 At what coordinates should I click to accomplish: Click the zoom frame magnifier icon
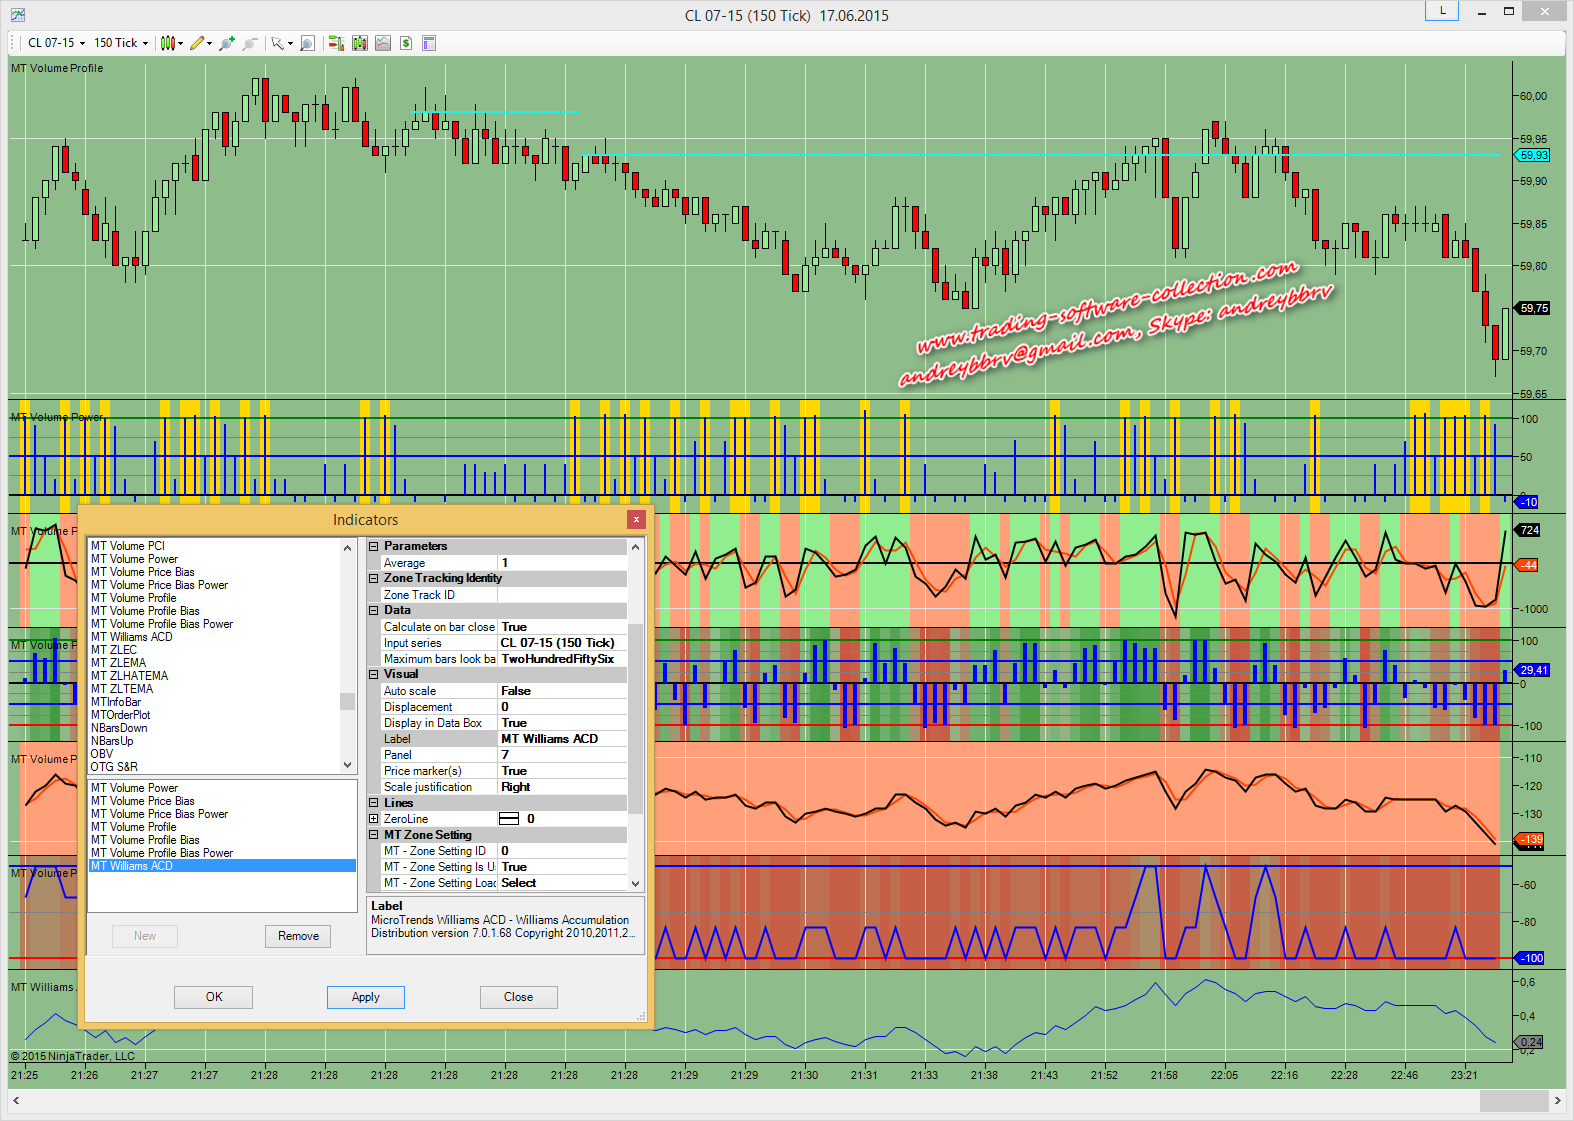pyautogui.click(x=307, y=43)
